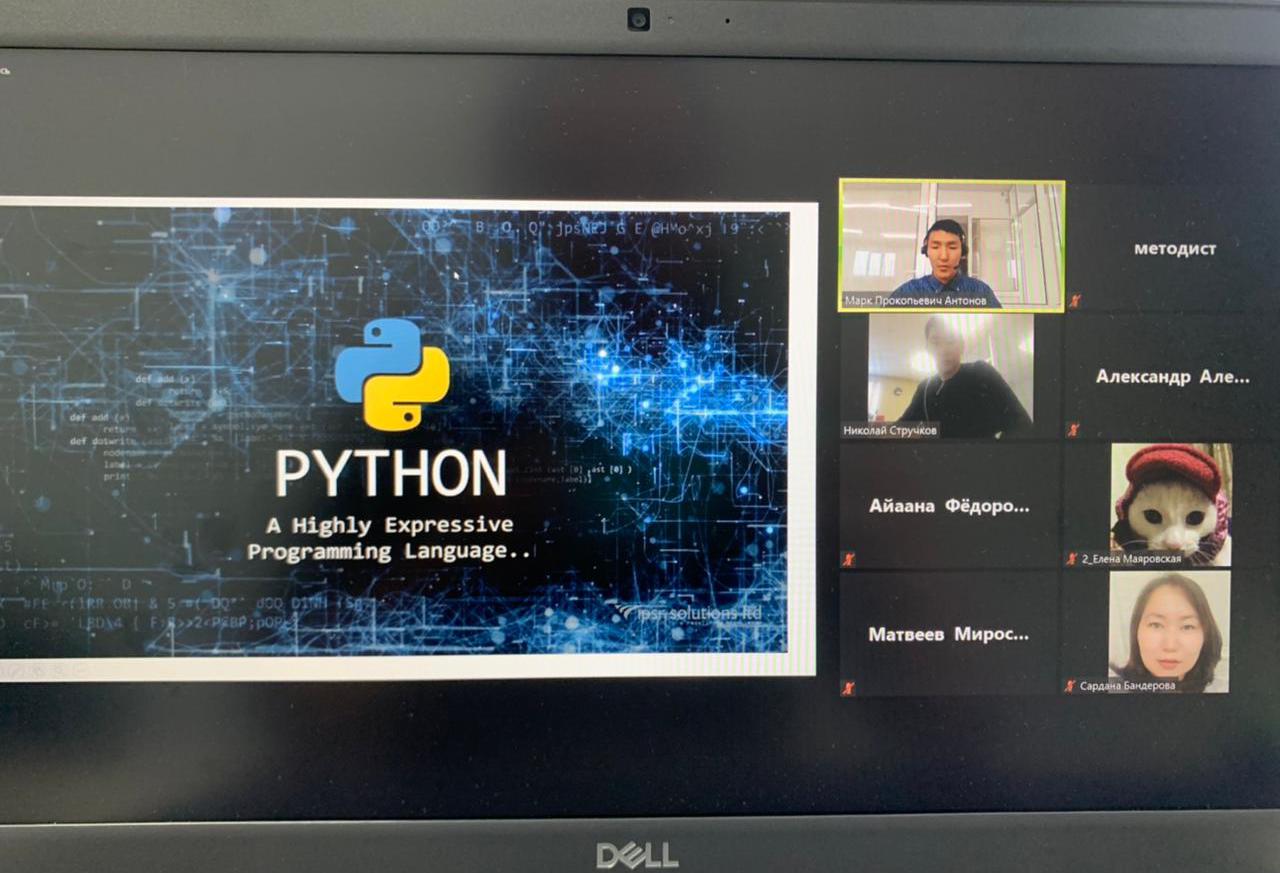The image size is (1280, 873).
Task: Click muted mic icon on Айаана Фёдоро... tile
Action: click(848, 559)
